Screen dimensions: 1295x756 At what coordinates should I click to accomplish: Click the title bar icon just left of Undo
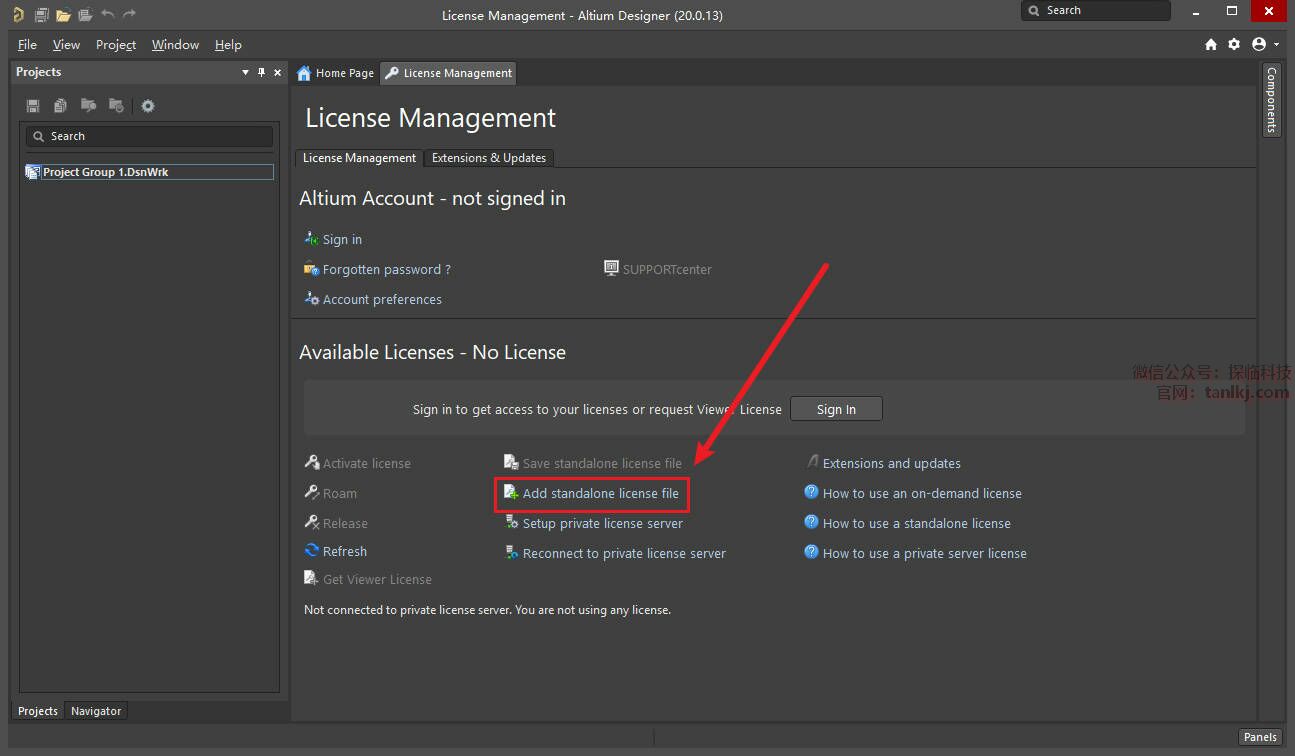[x=85, y=15]
